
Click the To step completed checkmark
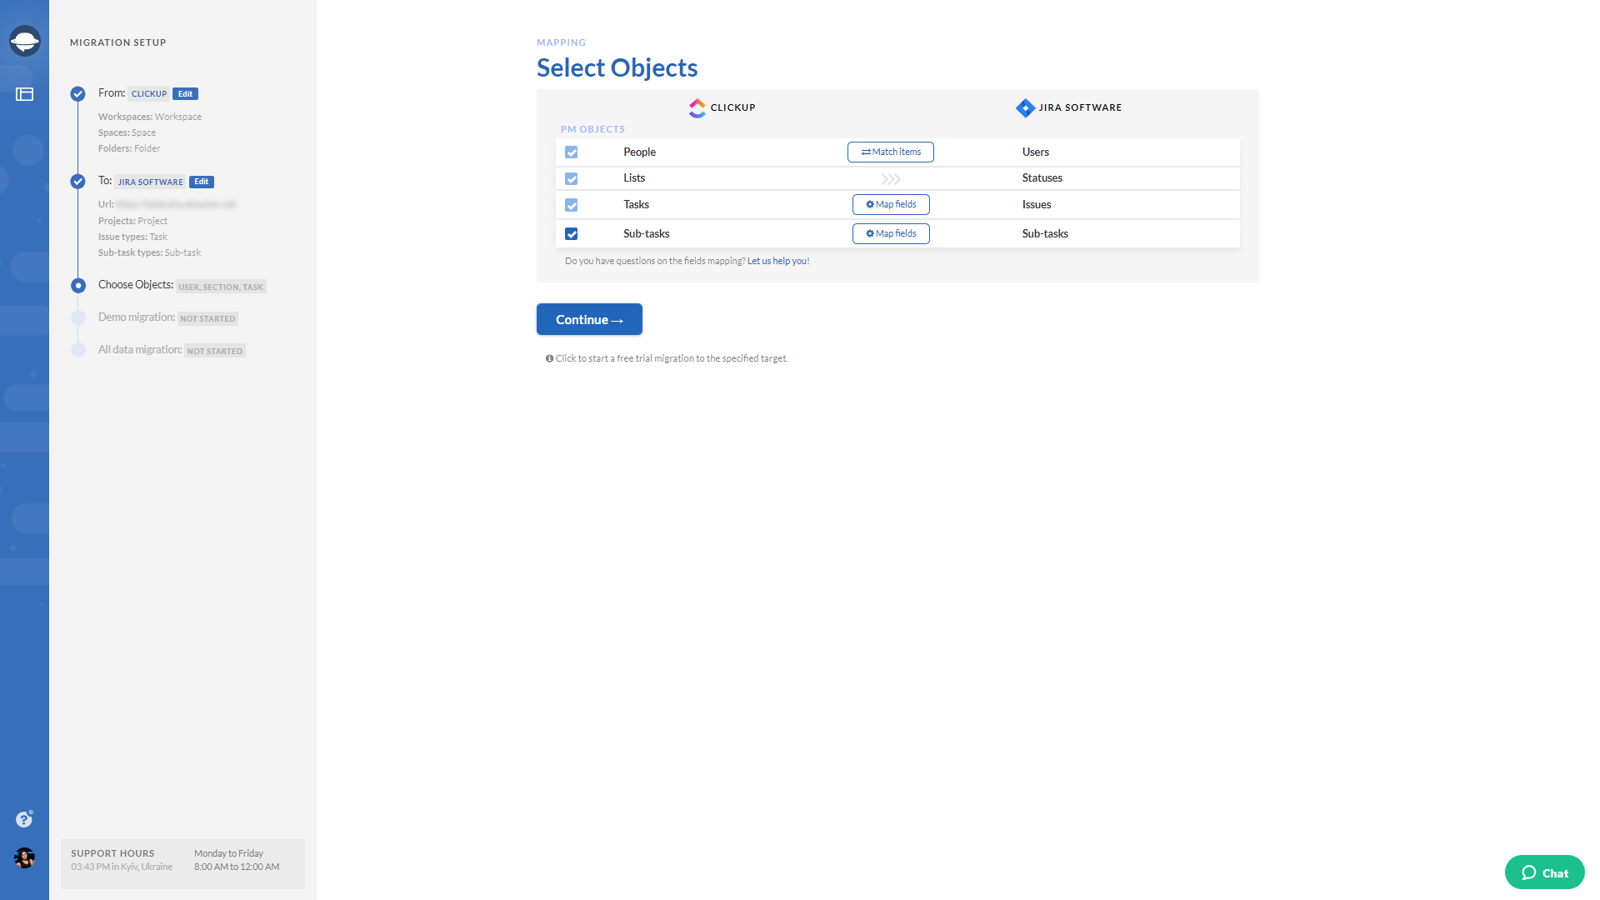78,181
